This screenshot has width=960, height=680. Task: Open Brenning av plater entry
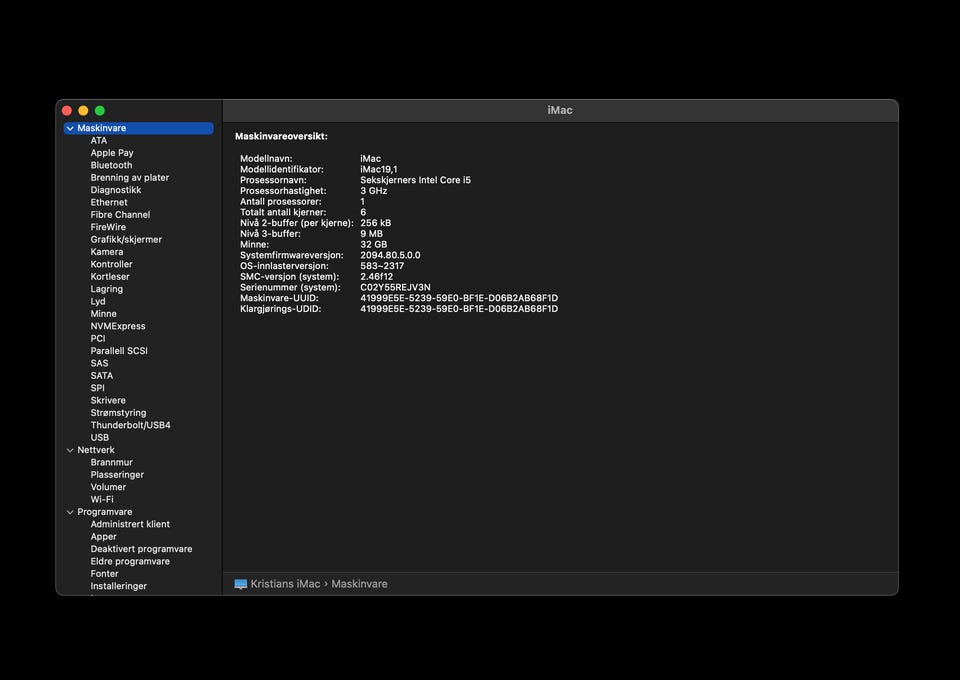pyautogui.click(x=130, y=177)
